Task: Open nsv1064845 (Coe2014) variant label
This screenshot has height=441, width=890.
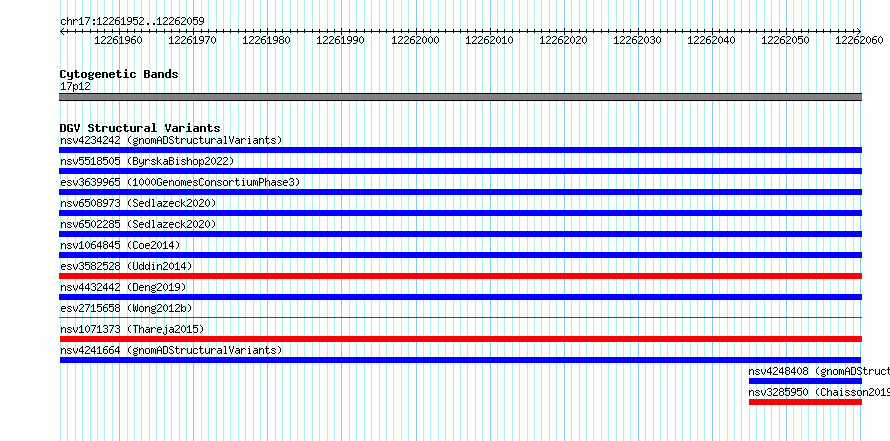Action: click(x=120, y=245)
